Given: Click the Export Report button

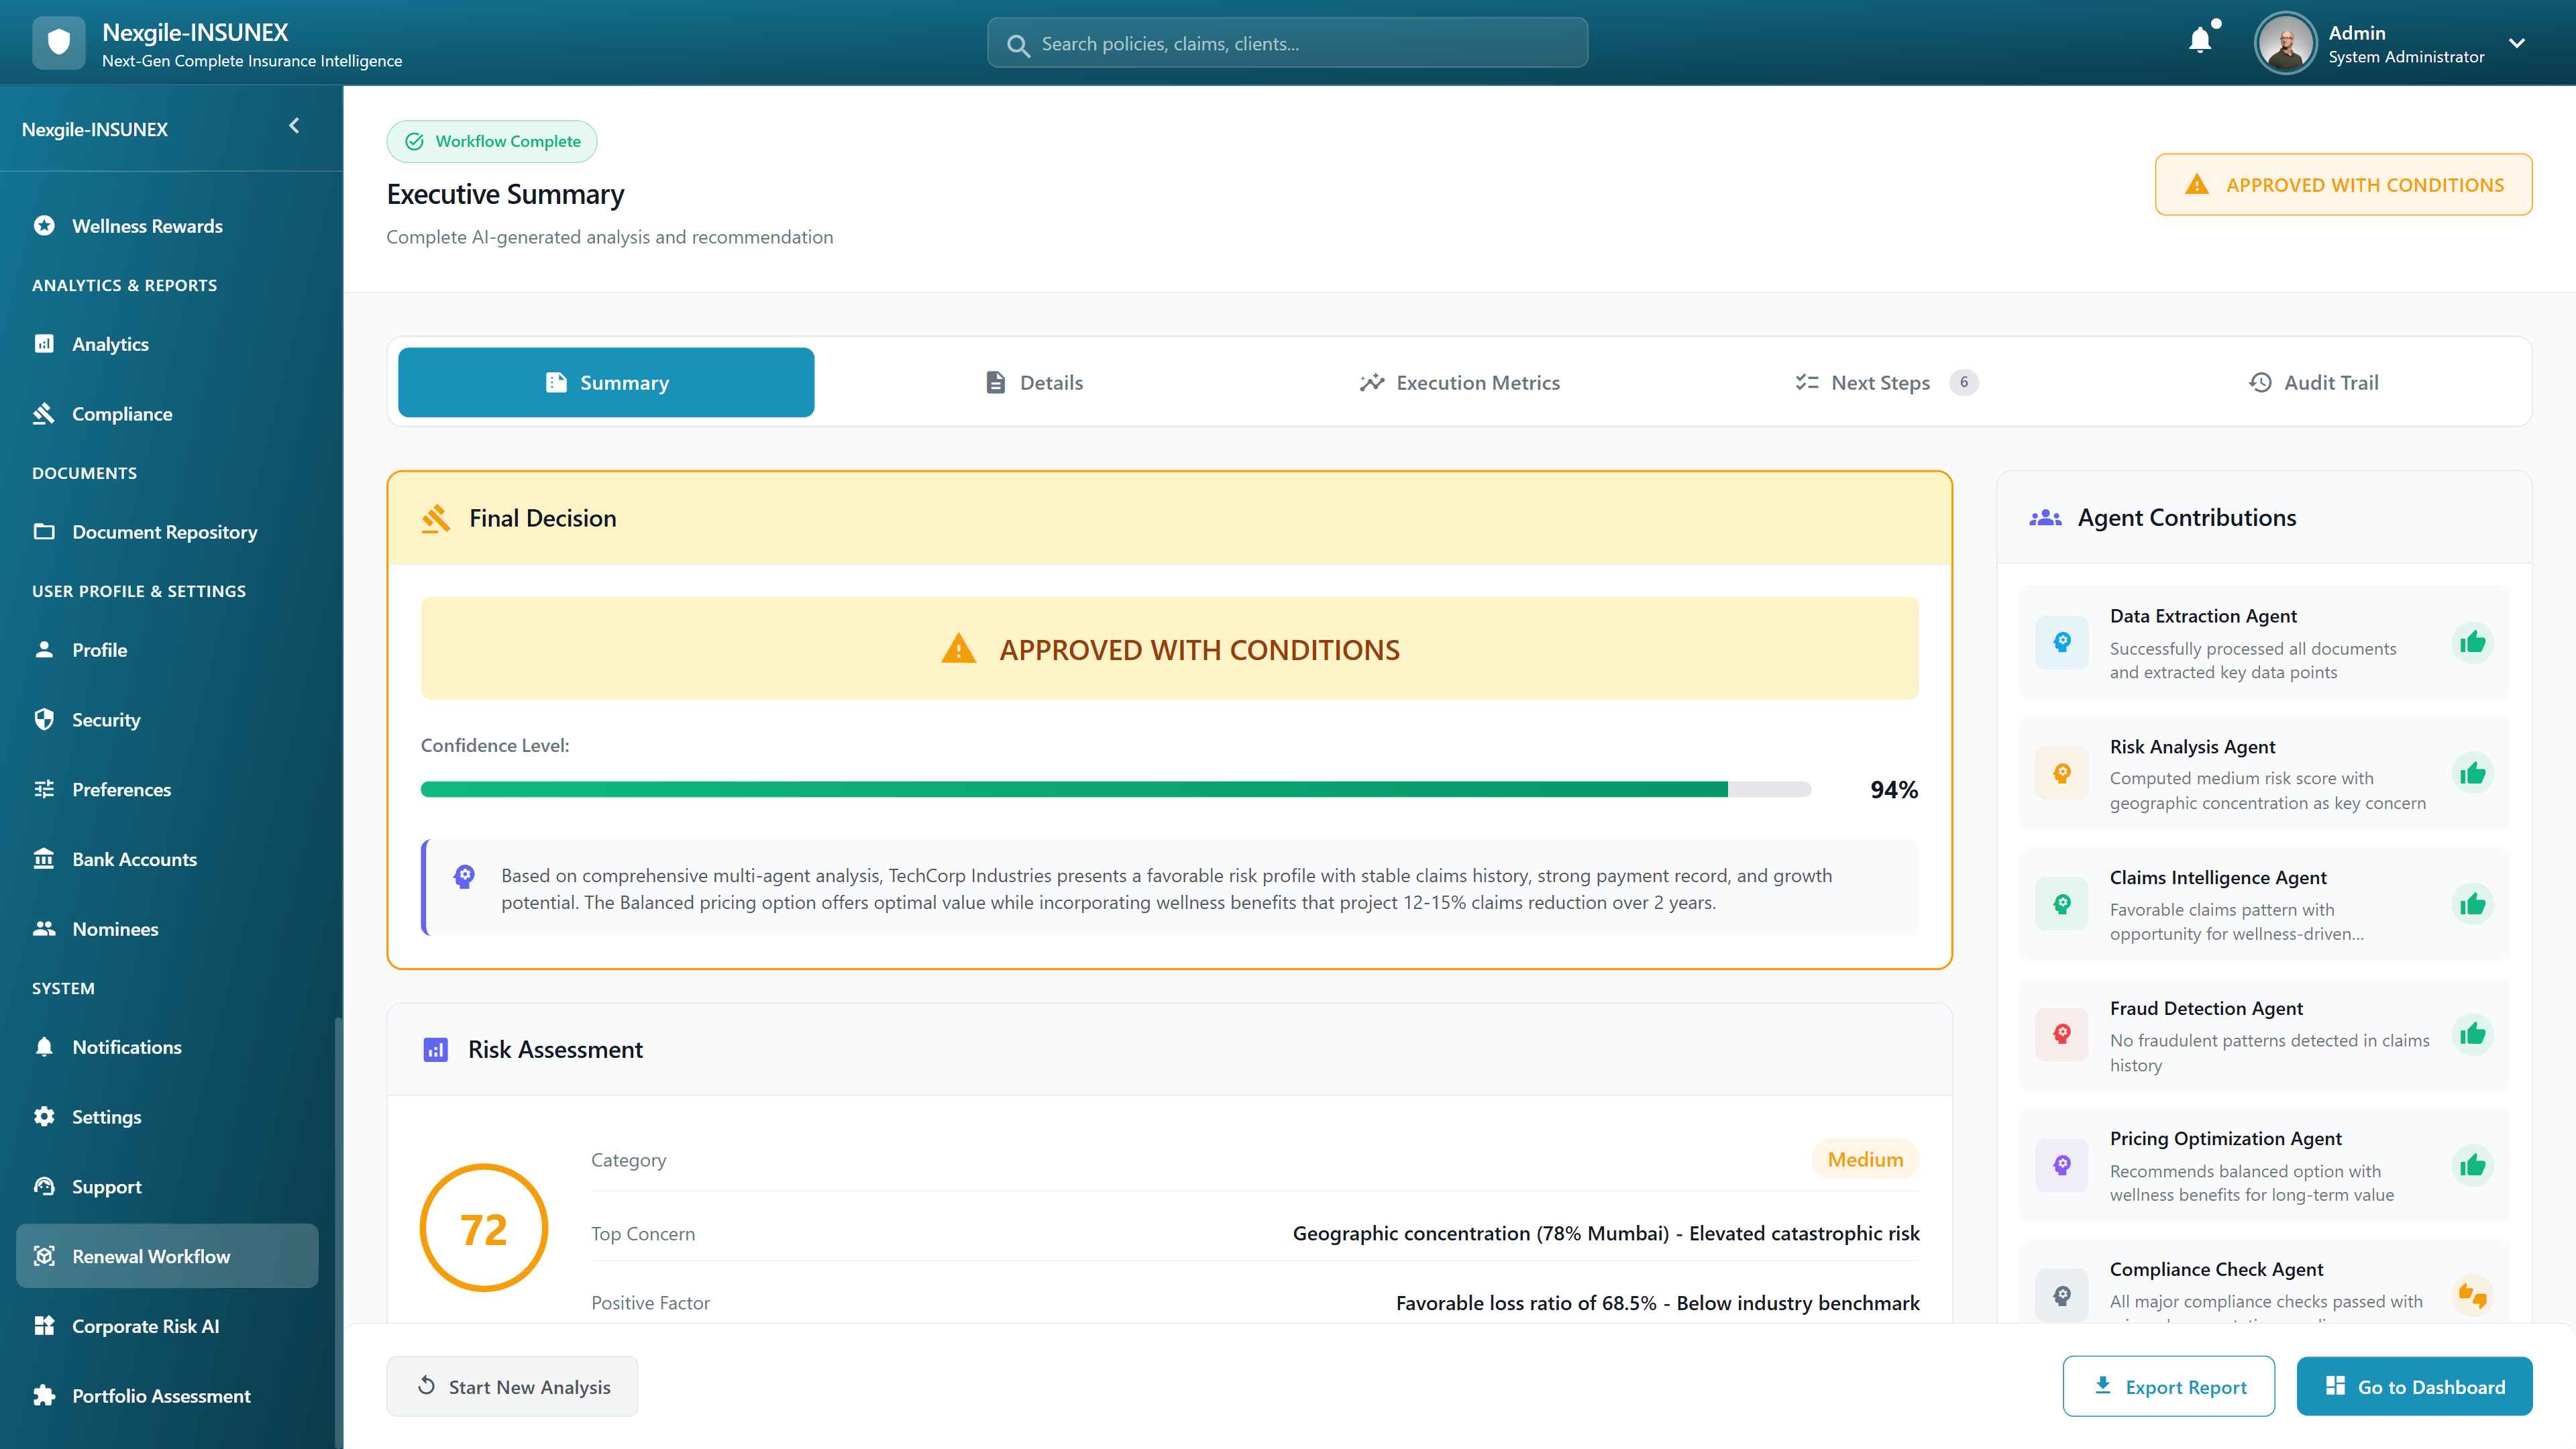Looking at the screenshot, I should (x=2168, y=1386).
